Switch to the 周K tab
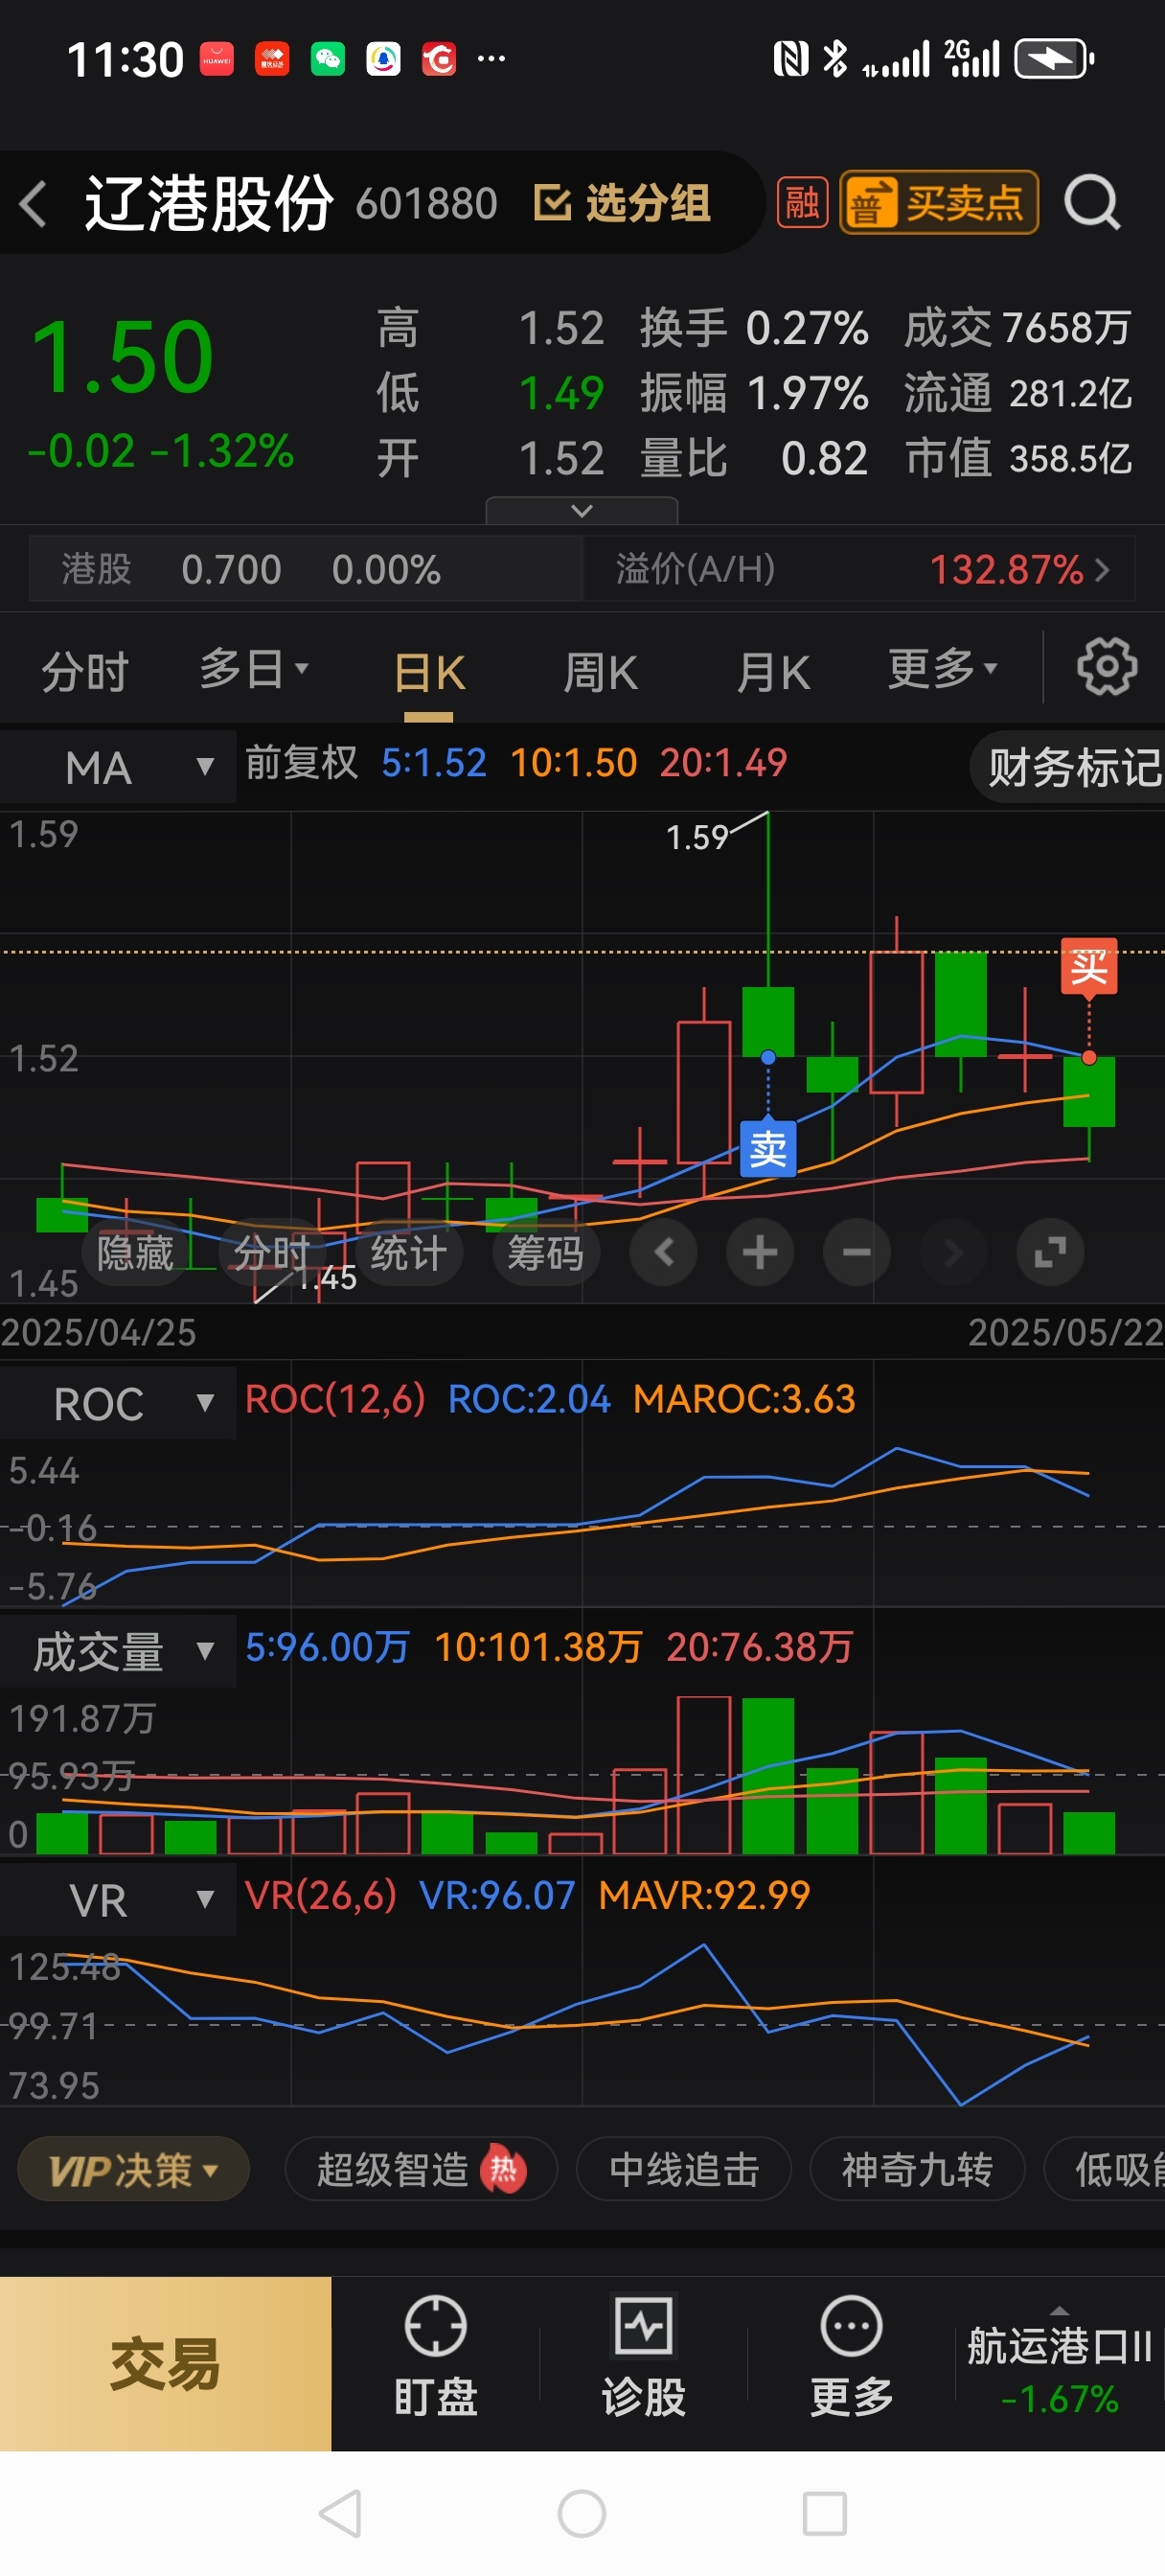Viewport: 1165px width, 2576px height. (x=600, y=673)
